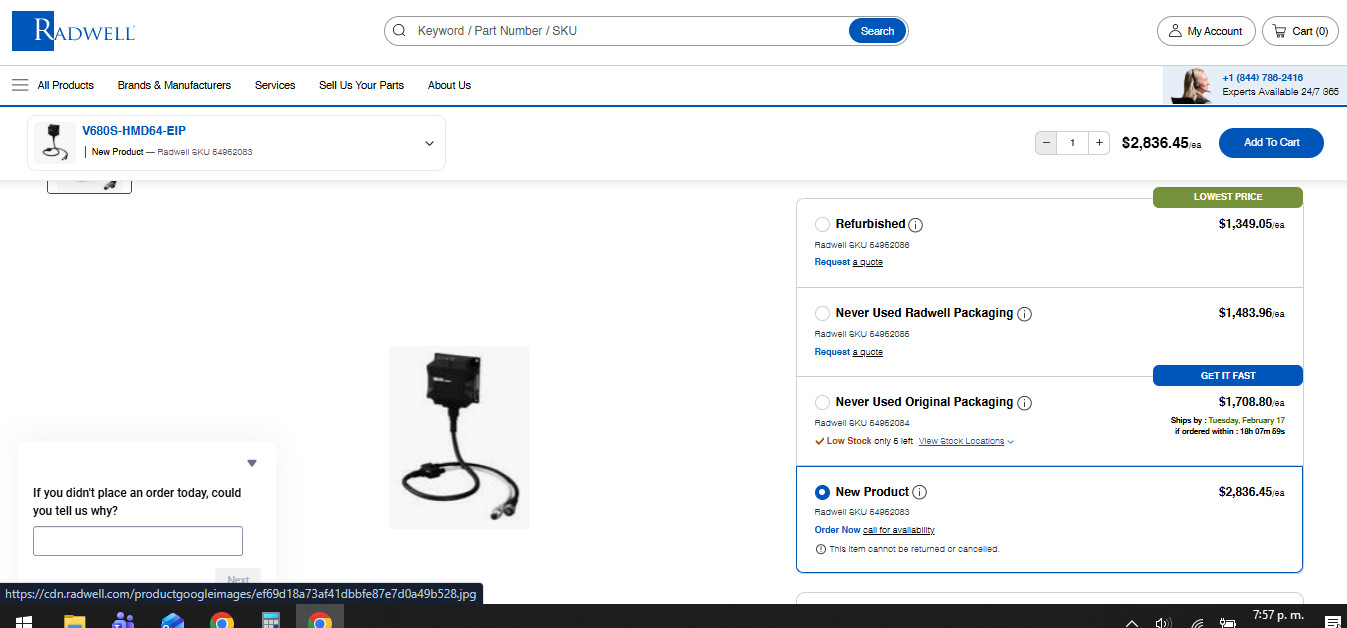Click the blue Search button
Viewport: 1347px width, 628px height.
[x=877, y=31]
